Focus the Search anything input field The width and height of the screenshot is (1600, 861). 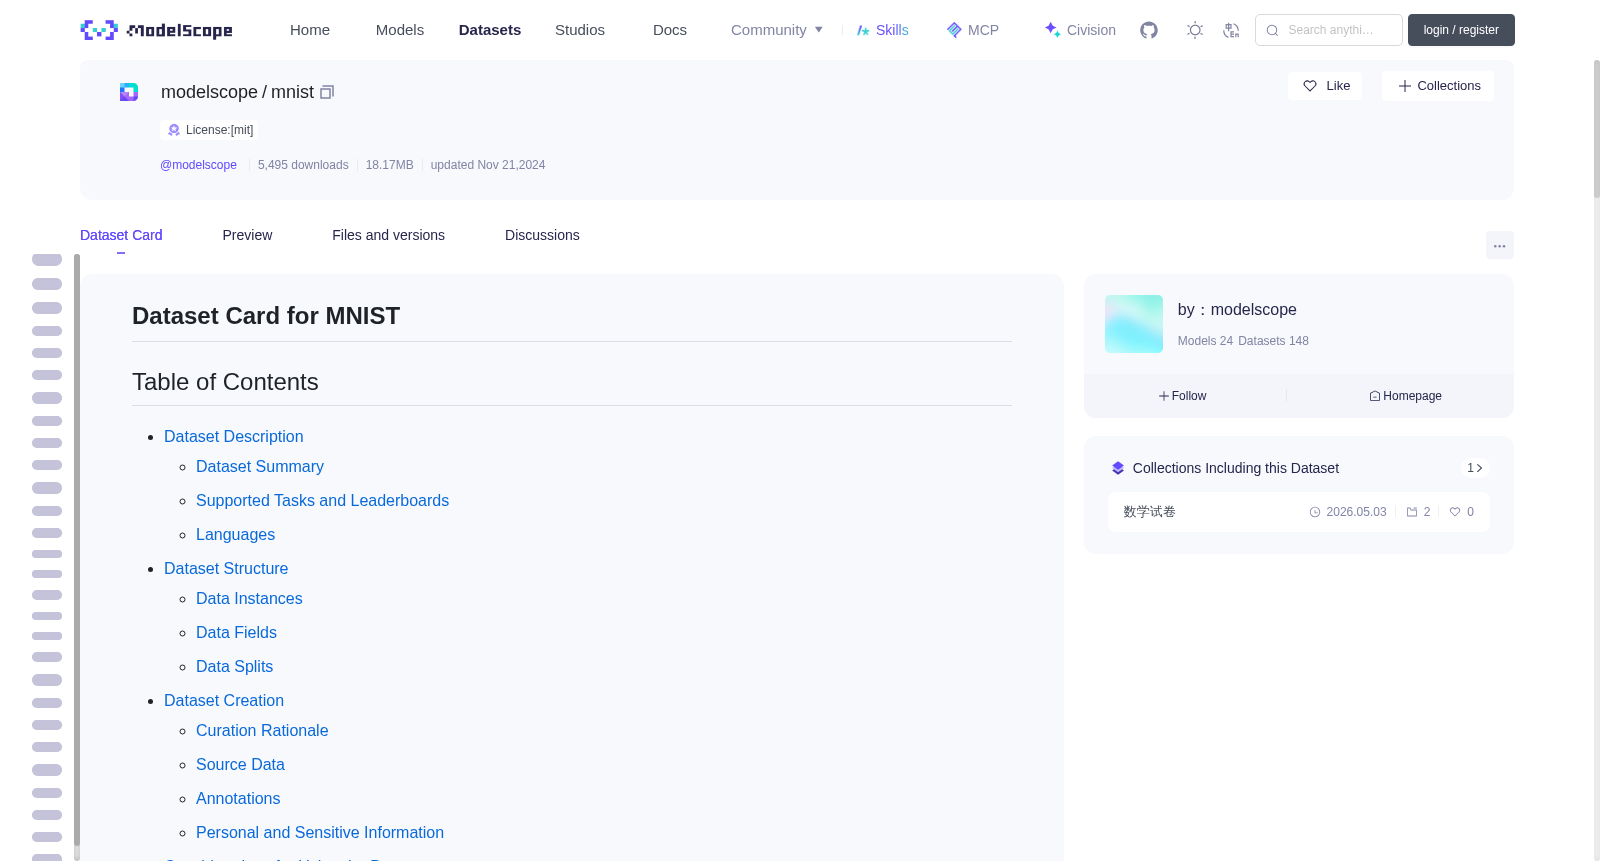point(1329,30)
